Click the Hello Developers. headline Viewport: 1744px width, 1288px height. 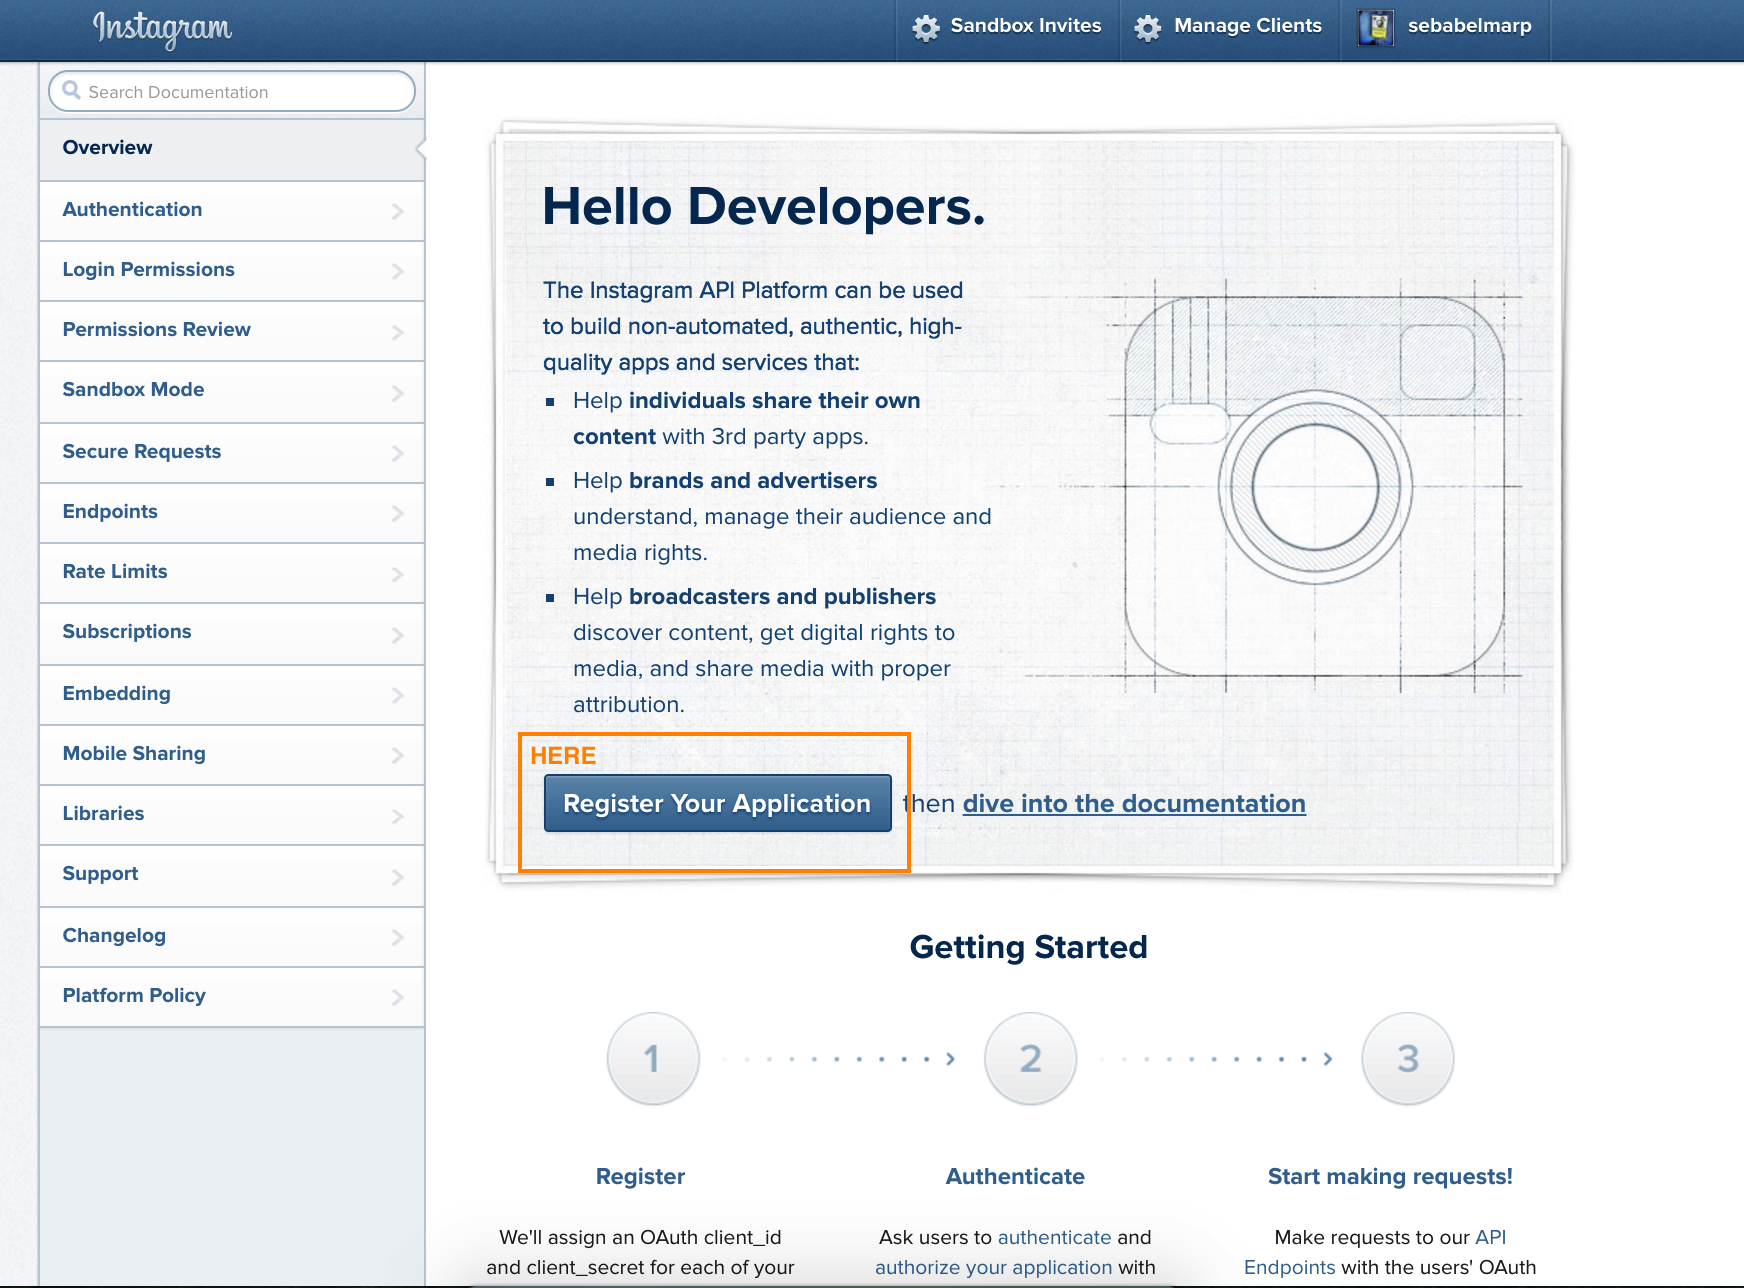click(764, 207)
